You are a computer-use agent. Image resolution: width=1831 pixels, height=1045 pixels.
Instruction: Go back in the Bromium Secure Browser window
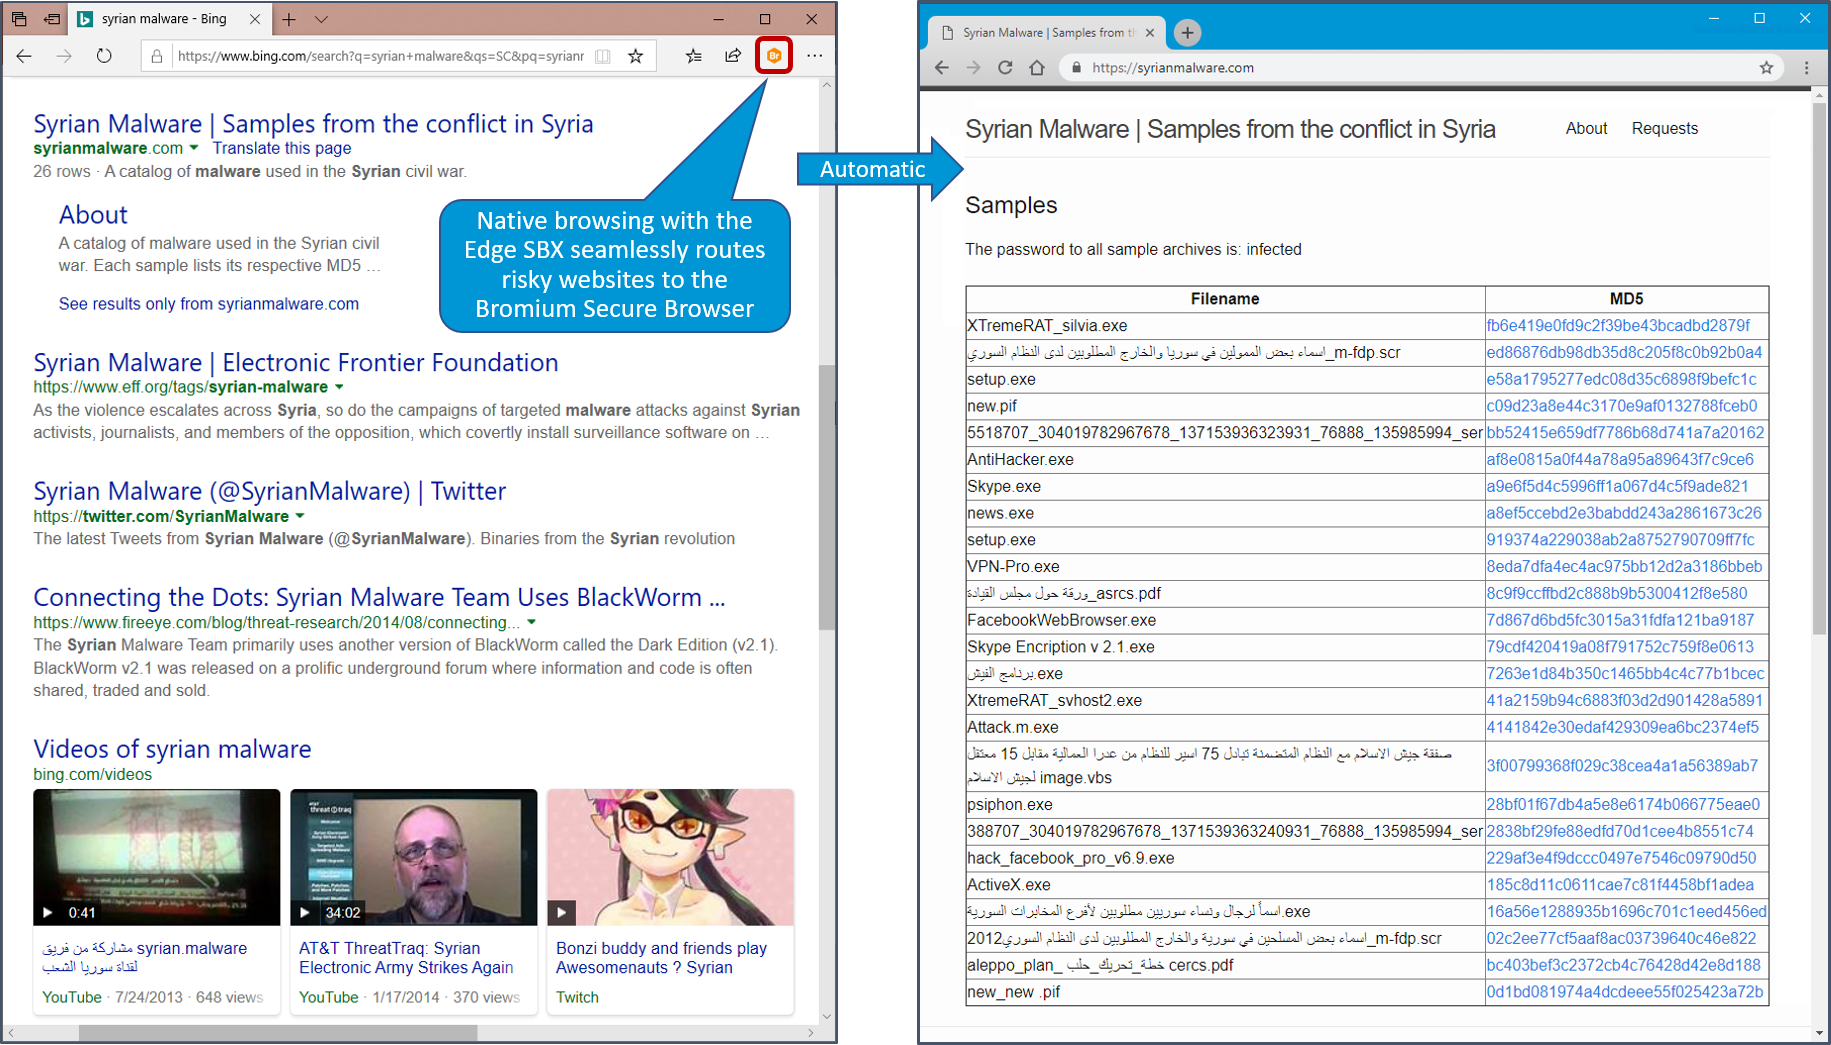click(942, 68)
